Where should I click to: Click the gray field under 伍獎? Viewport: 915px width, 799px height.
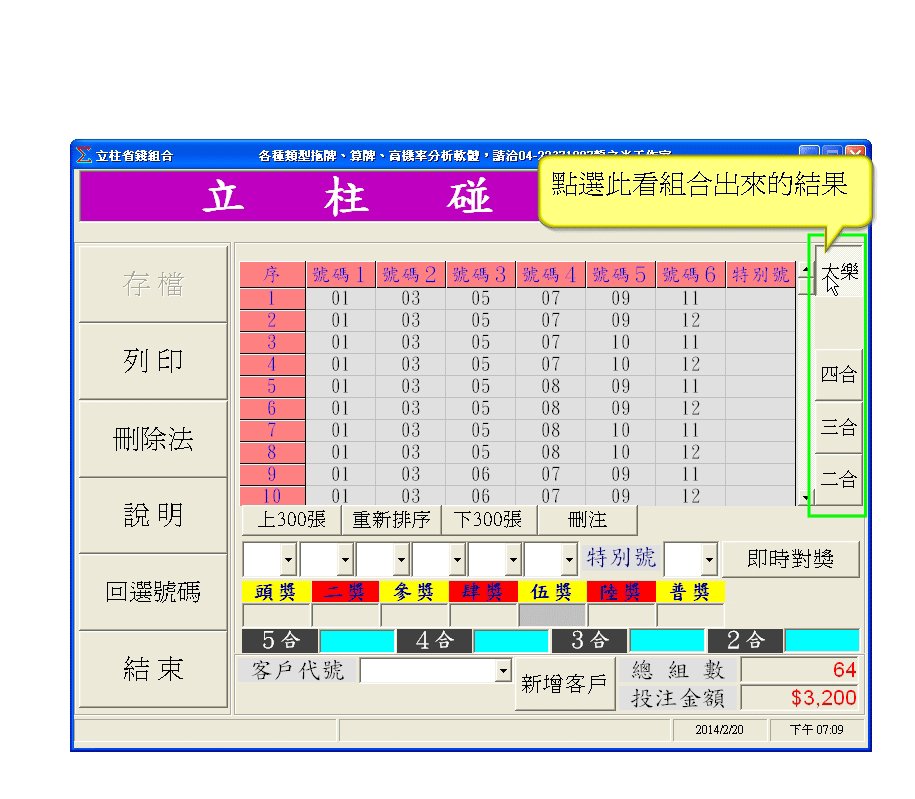(x=552, y=615)
